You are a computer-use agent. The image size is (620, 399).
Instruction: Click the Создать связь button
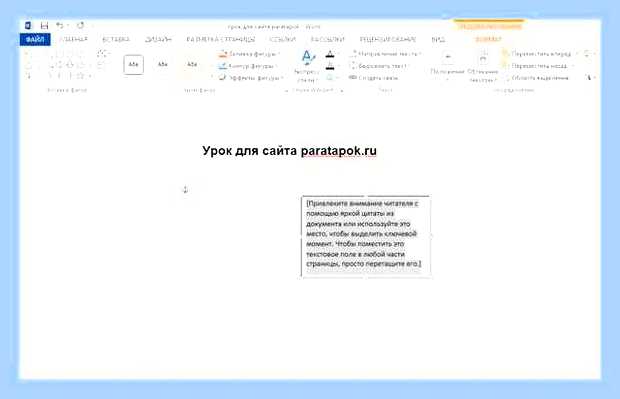[x=374, y=78]
